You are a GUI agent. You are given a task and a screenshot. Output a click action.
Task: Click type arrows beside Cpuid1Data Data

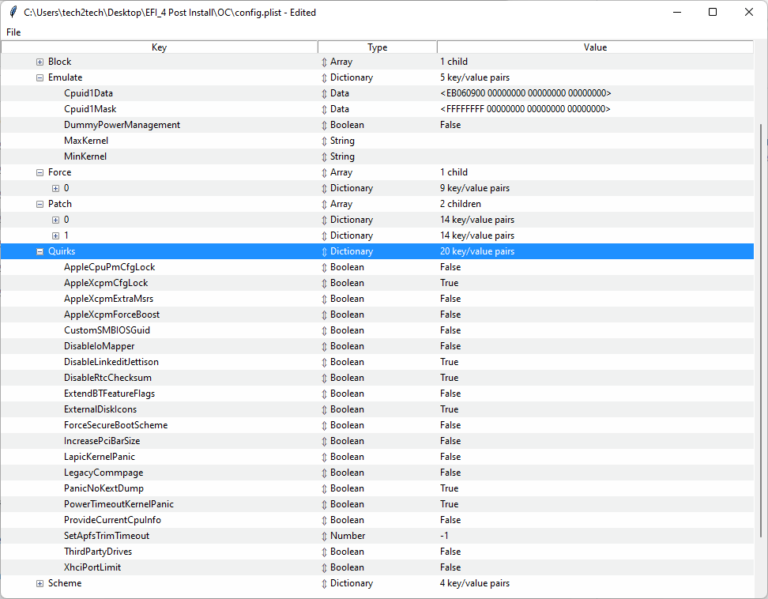point(324,94)
